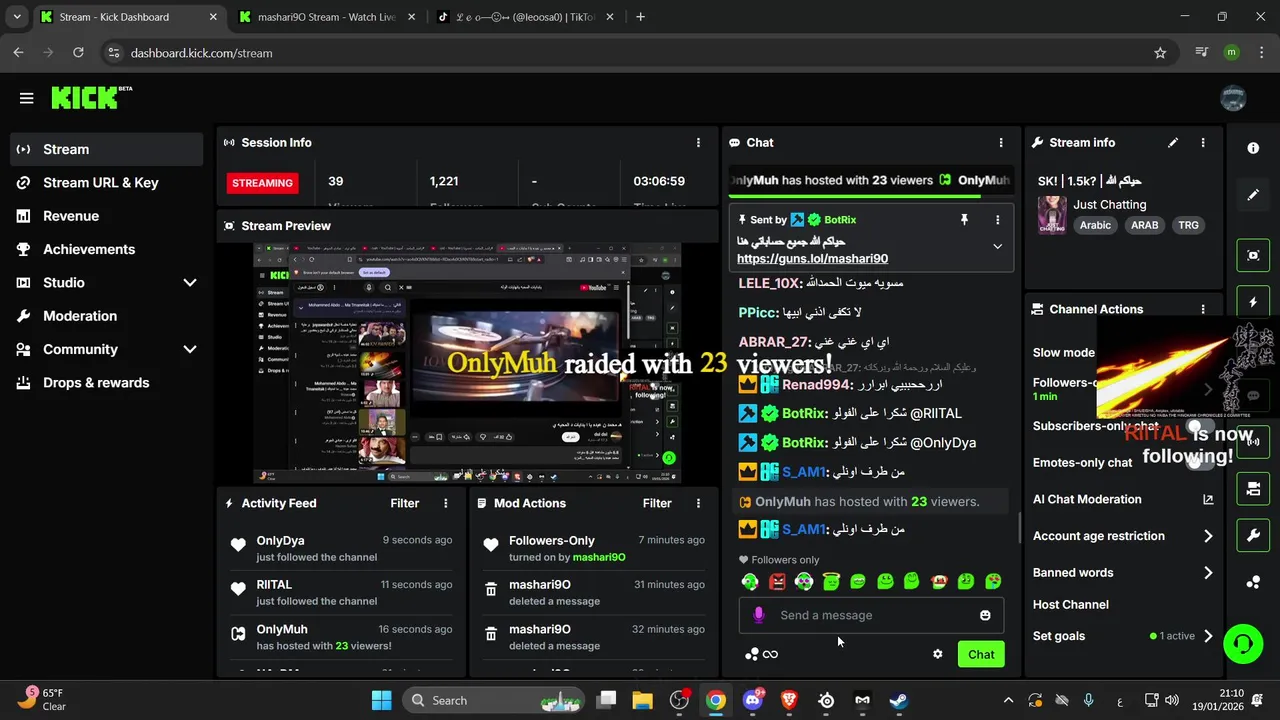
Task: Click Host Channel action
Action: point(1070,604)
